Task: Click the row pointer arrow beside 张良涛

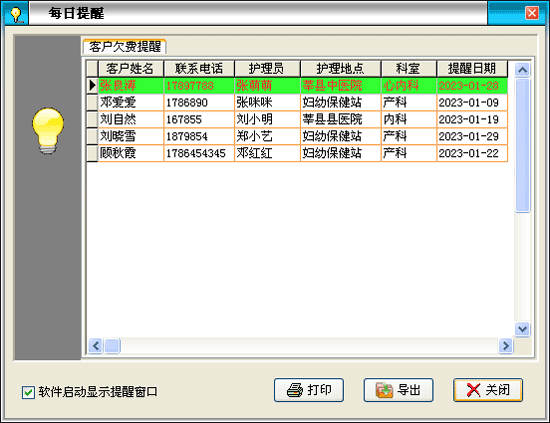Action: pos(92,85)
